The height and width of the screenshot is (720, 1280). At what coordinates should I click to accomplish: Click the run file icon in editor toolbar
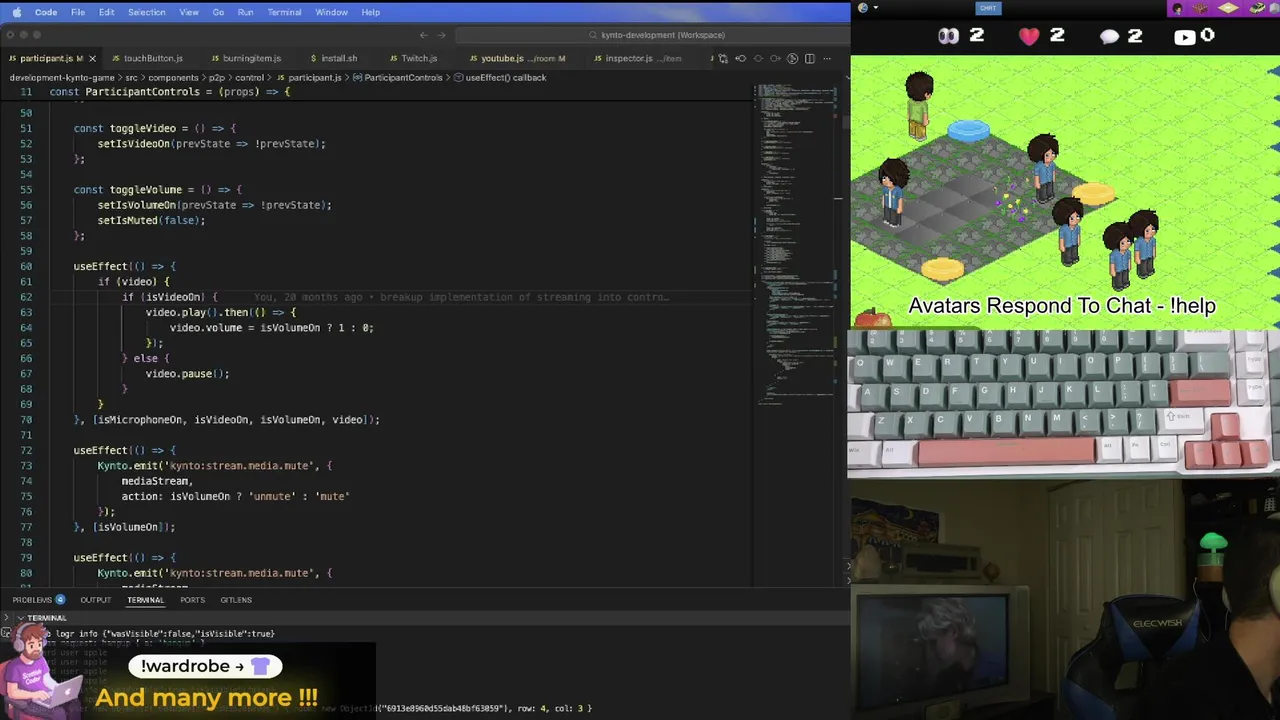click(x=793, y=58)
